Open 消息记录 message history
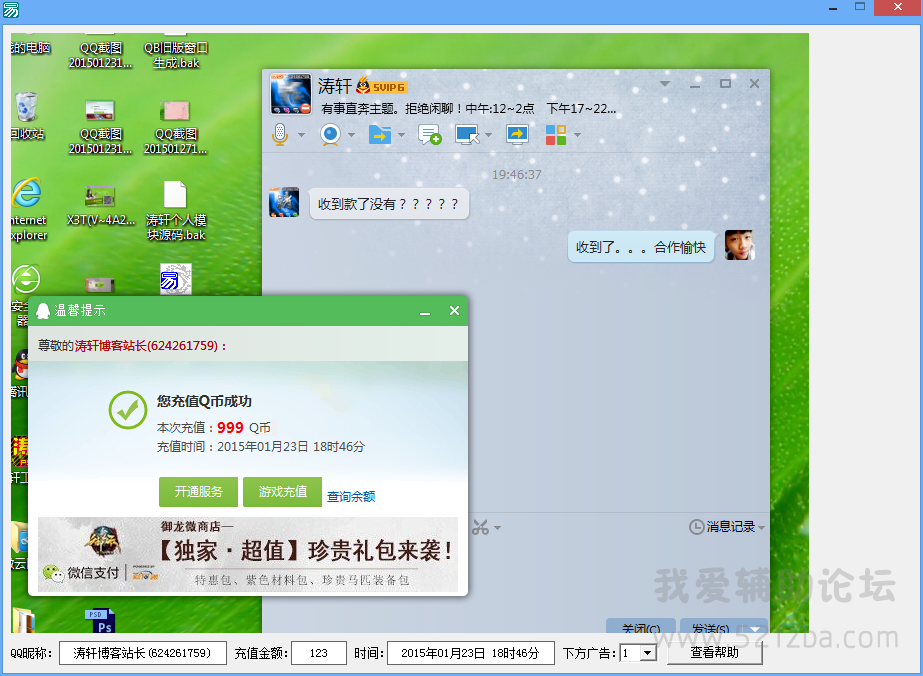The height and width of the screenshot is (676, 923). [x=727, y=526]
